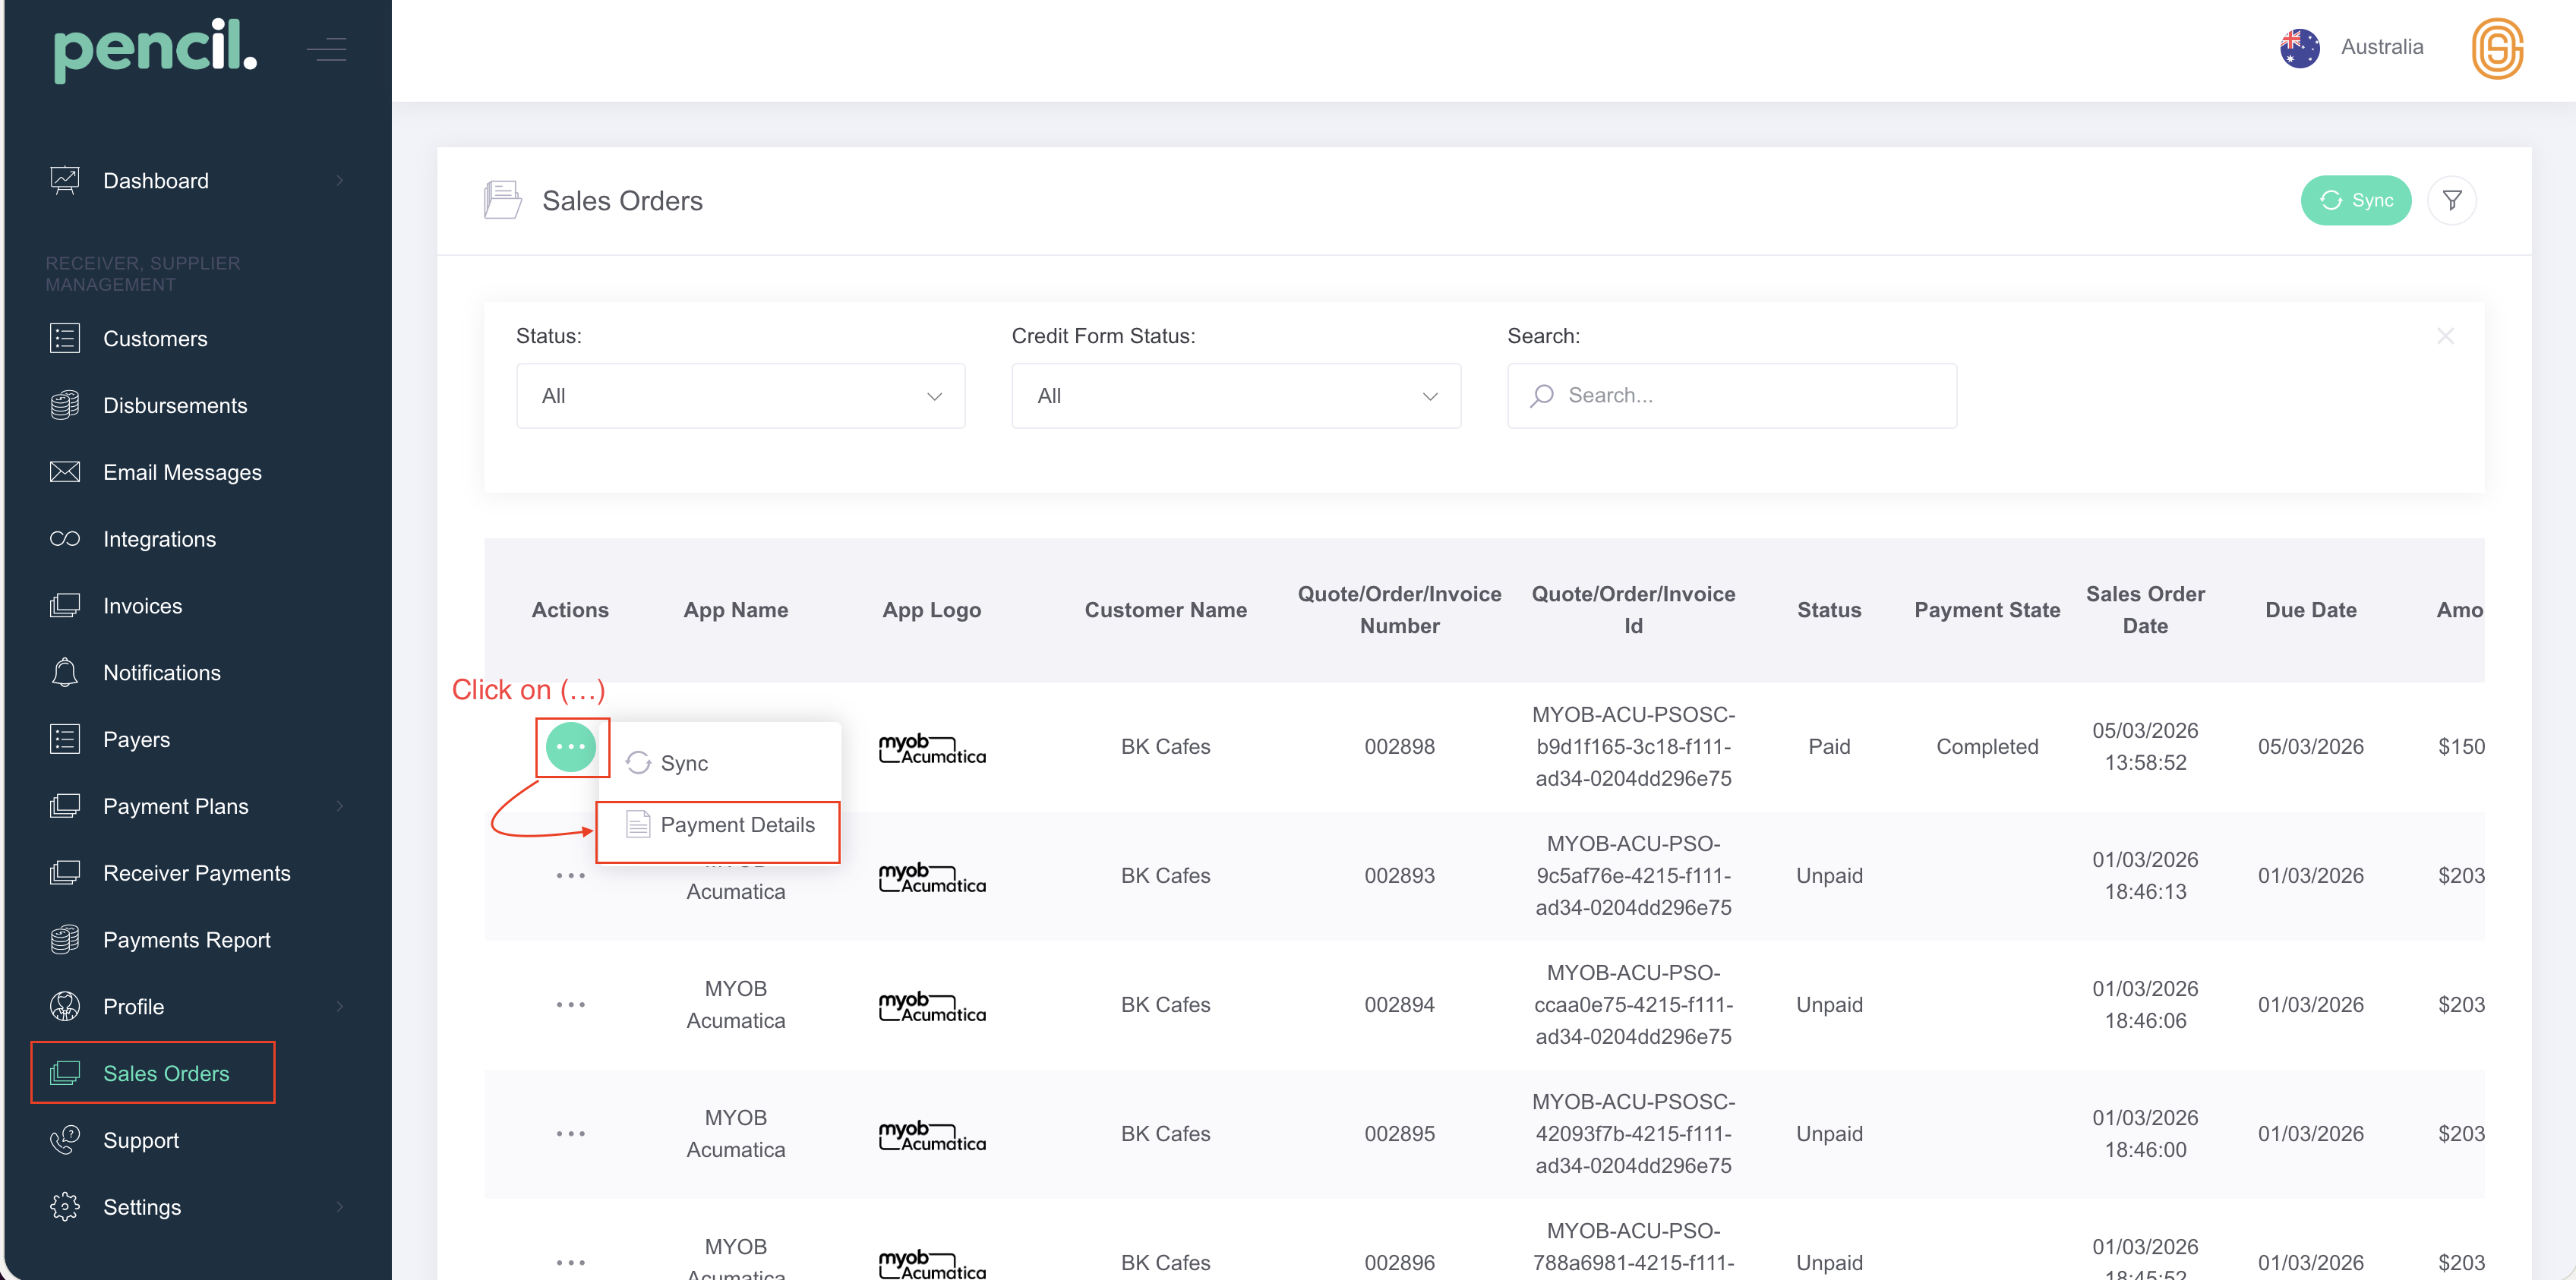Viewport: 2576px width, 1280px height.
Task: Click the Notifications bell icon
Action: [x=65, y=672]
